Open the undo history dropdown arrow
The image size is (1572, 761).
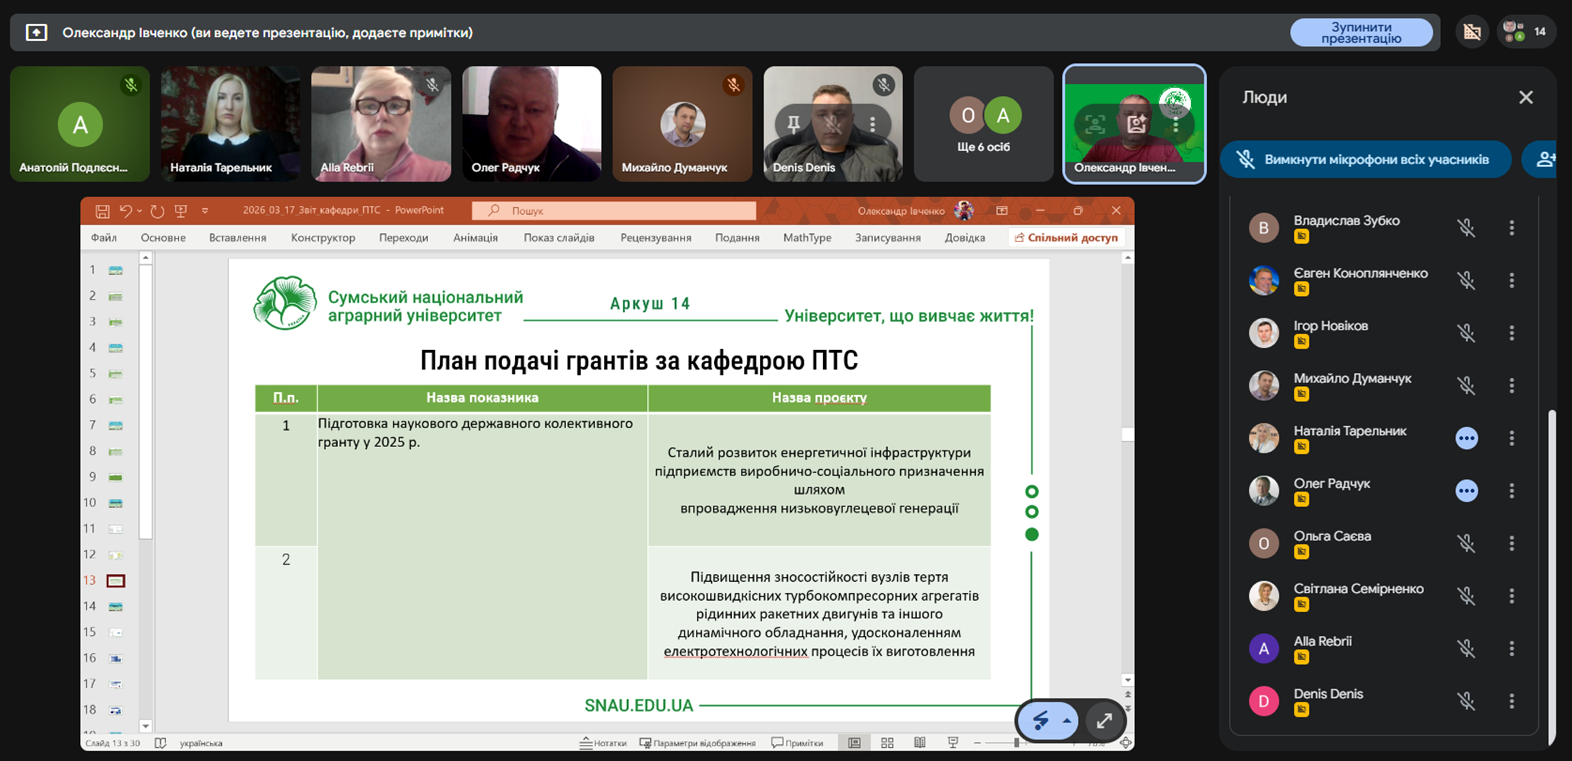(139, 211)
